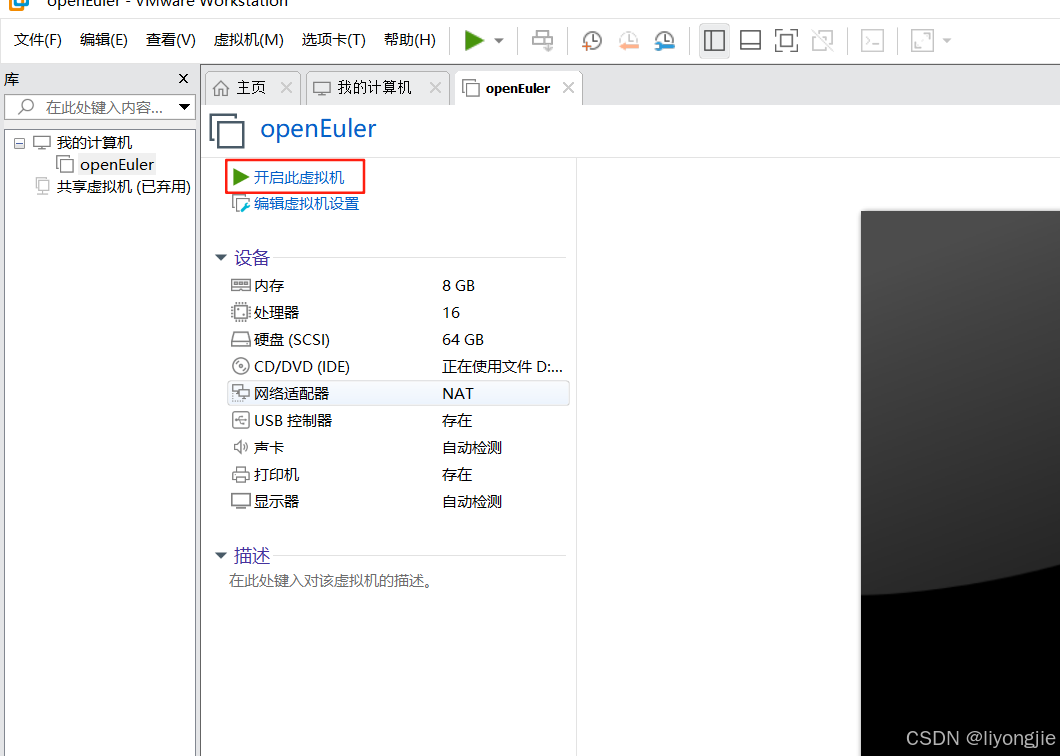1060x756 pixels.
Task: Select the 显示器 device row
Action: (x=398, y=502)
